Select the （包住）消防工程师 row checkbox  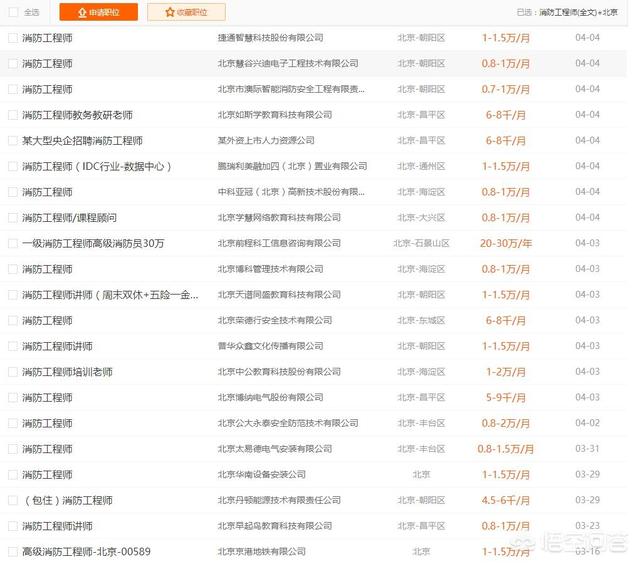(13, 500)
